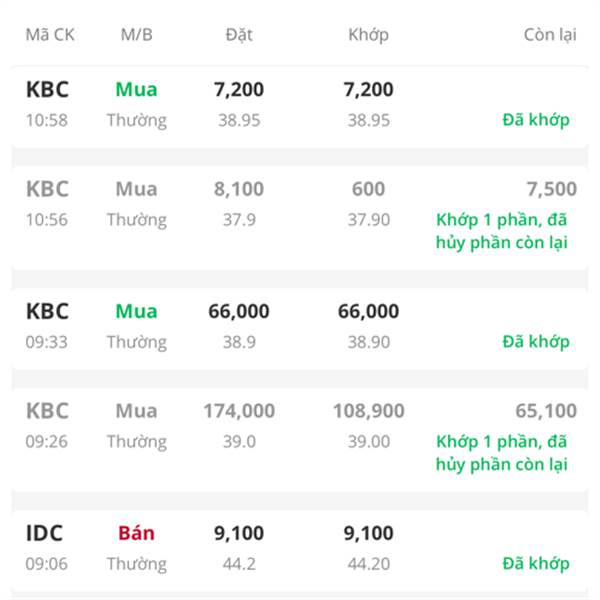Open the KBC 66,000 share order row

coord(300,328)
